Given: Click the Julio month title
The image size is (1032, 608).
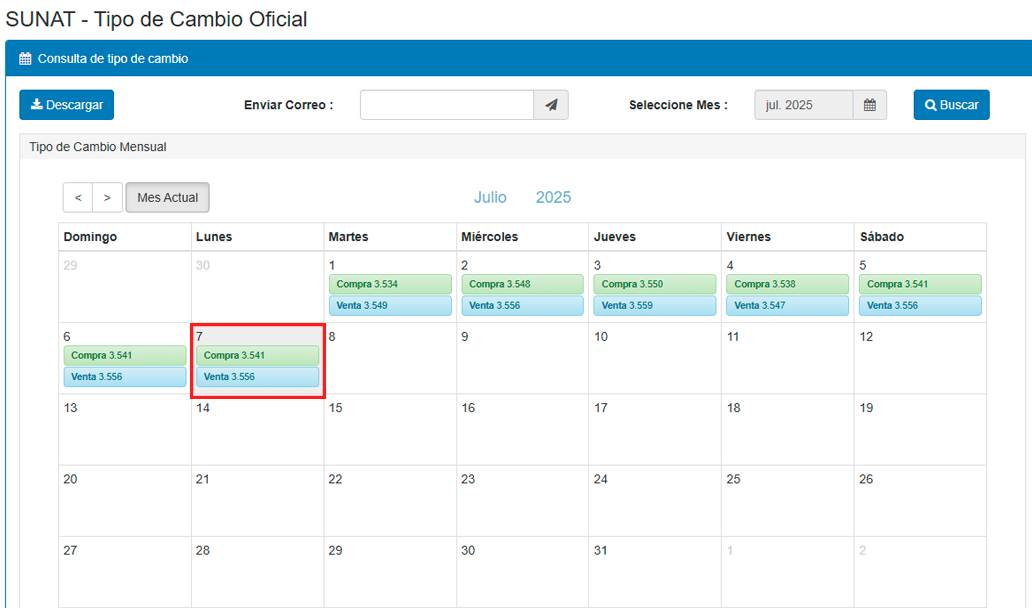Looking at the screenshot, I should [x=490, y=197].
